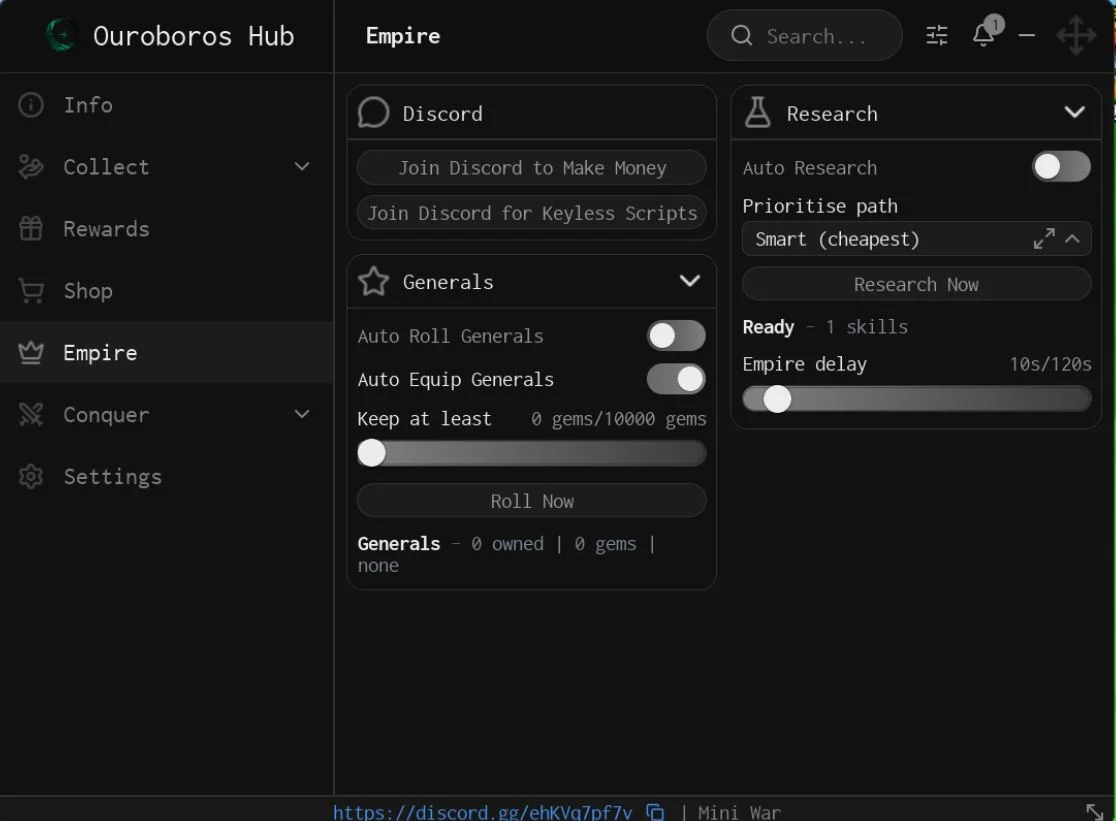Screen dimensions: 1116x821
Task: Click the Generals star icon
Action: [x=374, y=281]
